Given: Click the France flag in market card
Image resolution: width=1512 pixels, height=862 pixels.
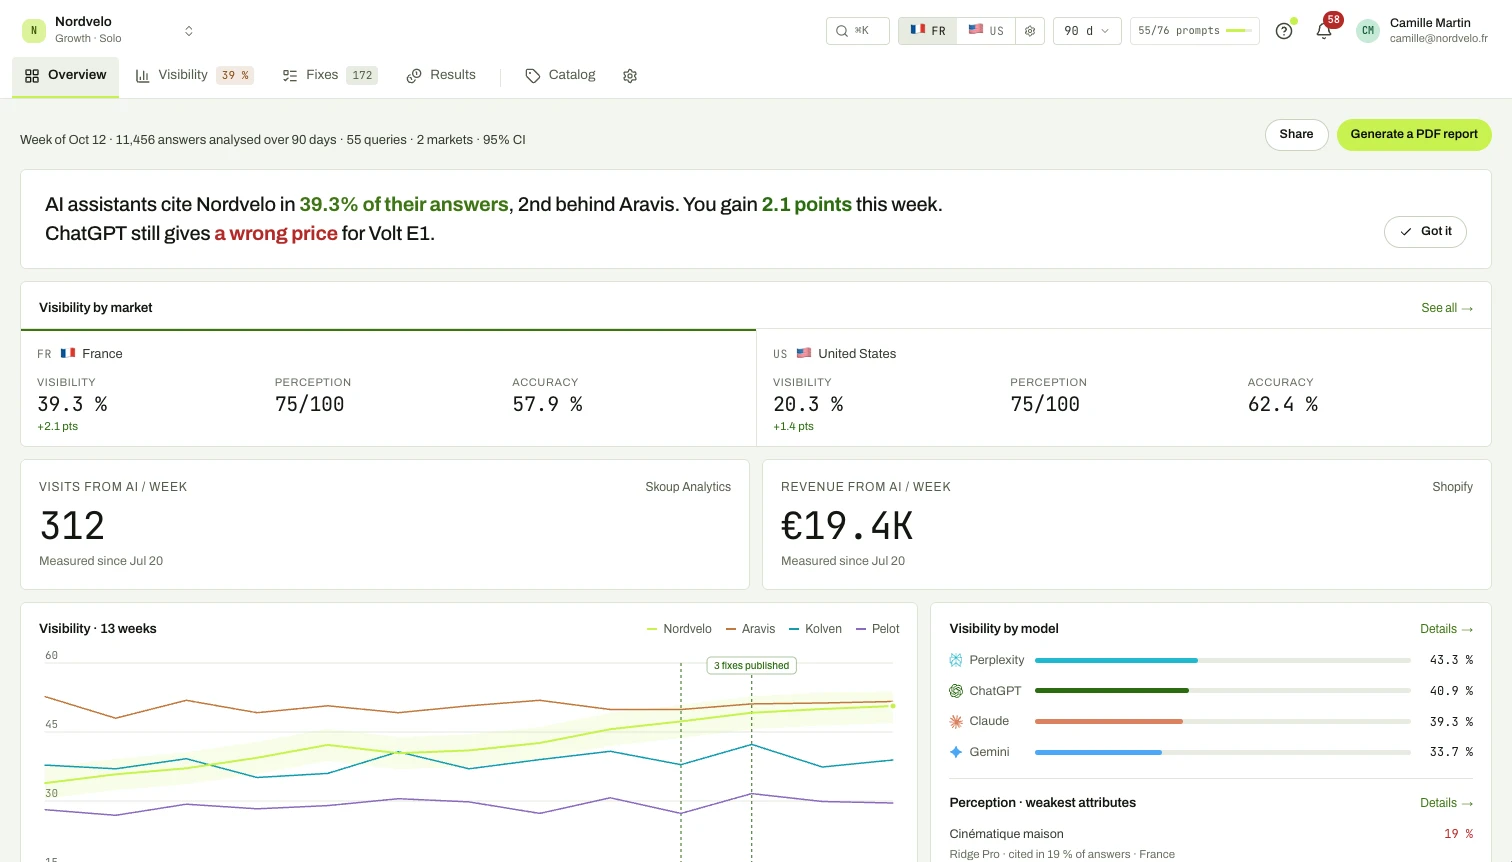Looking at the screenshot, I should pyautogui.click(x=68, y=353).
